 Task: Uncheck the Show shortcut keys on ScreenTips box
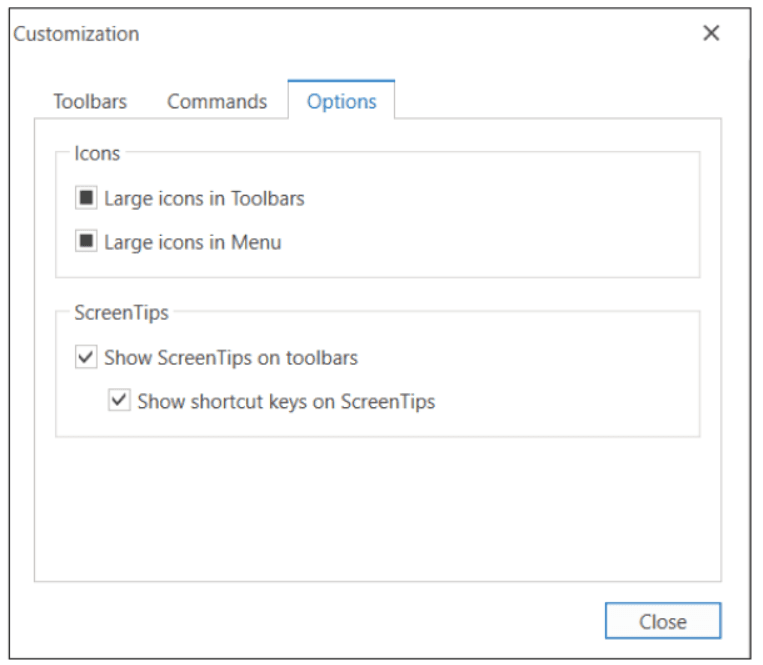[x=120, y=402]
